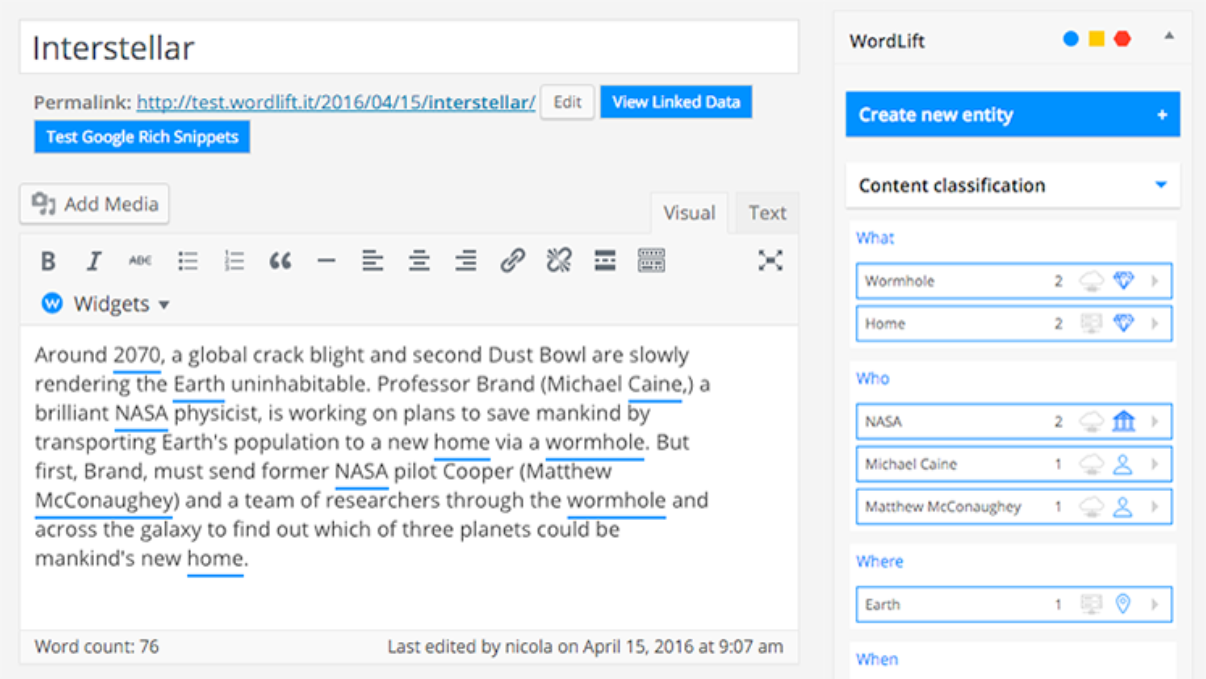Click the diamond icon on Wormhole row
Image resolution: width=1206 pixels, height=679 pixels.
[x=1124, y=281]
